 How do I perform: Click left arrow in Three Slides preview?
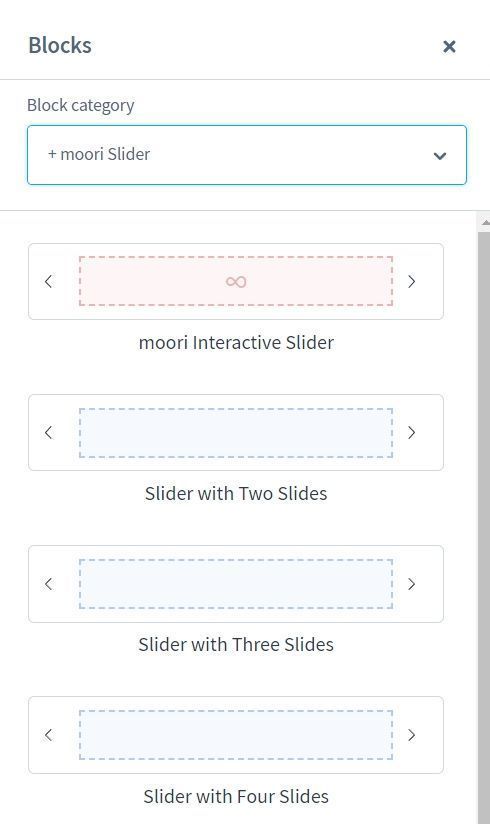pyautogui.click(x=49, y=584)
